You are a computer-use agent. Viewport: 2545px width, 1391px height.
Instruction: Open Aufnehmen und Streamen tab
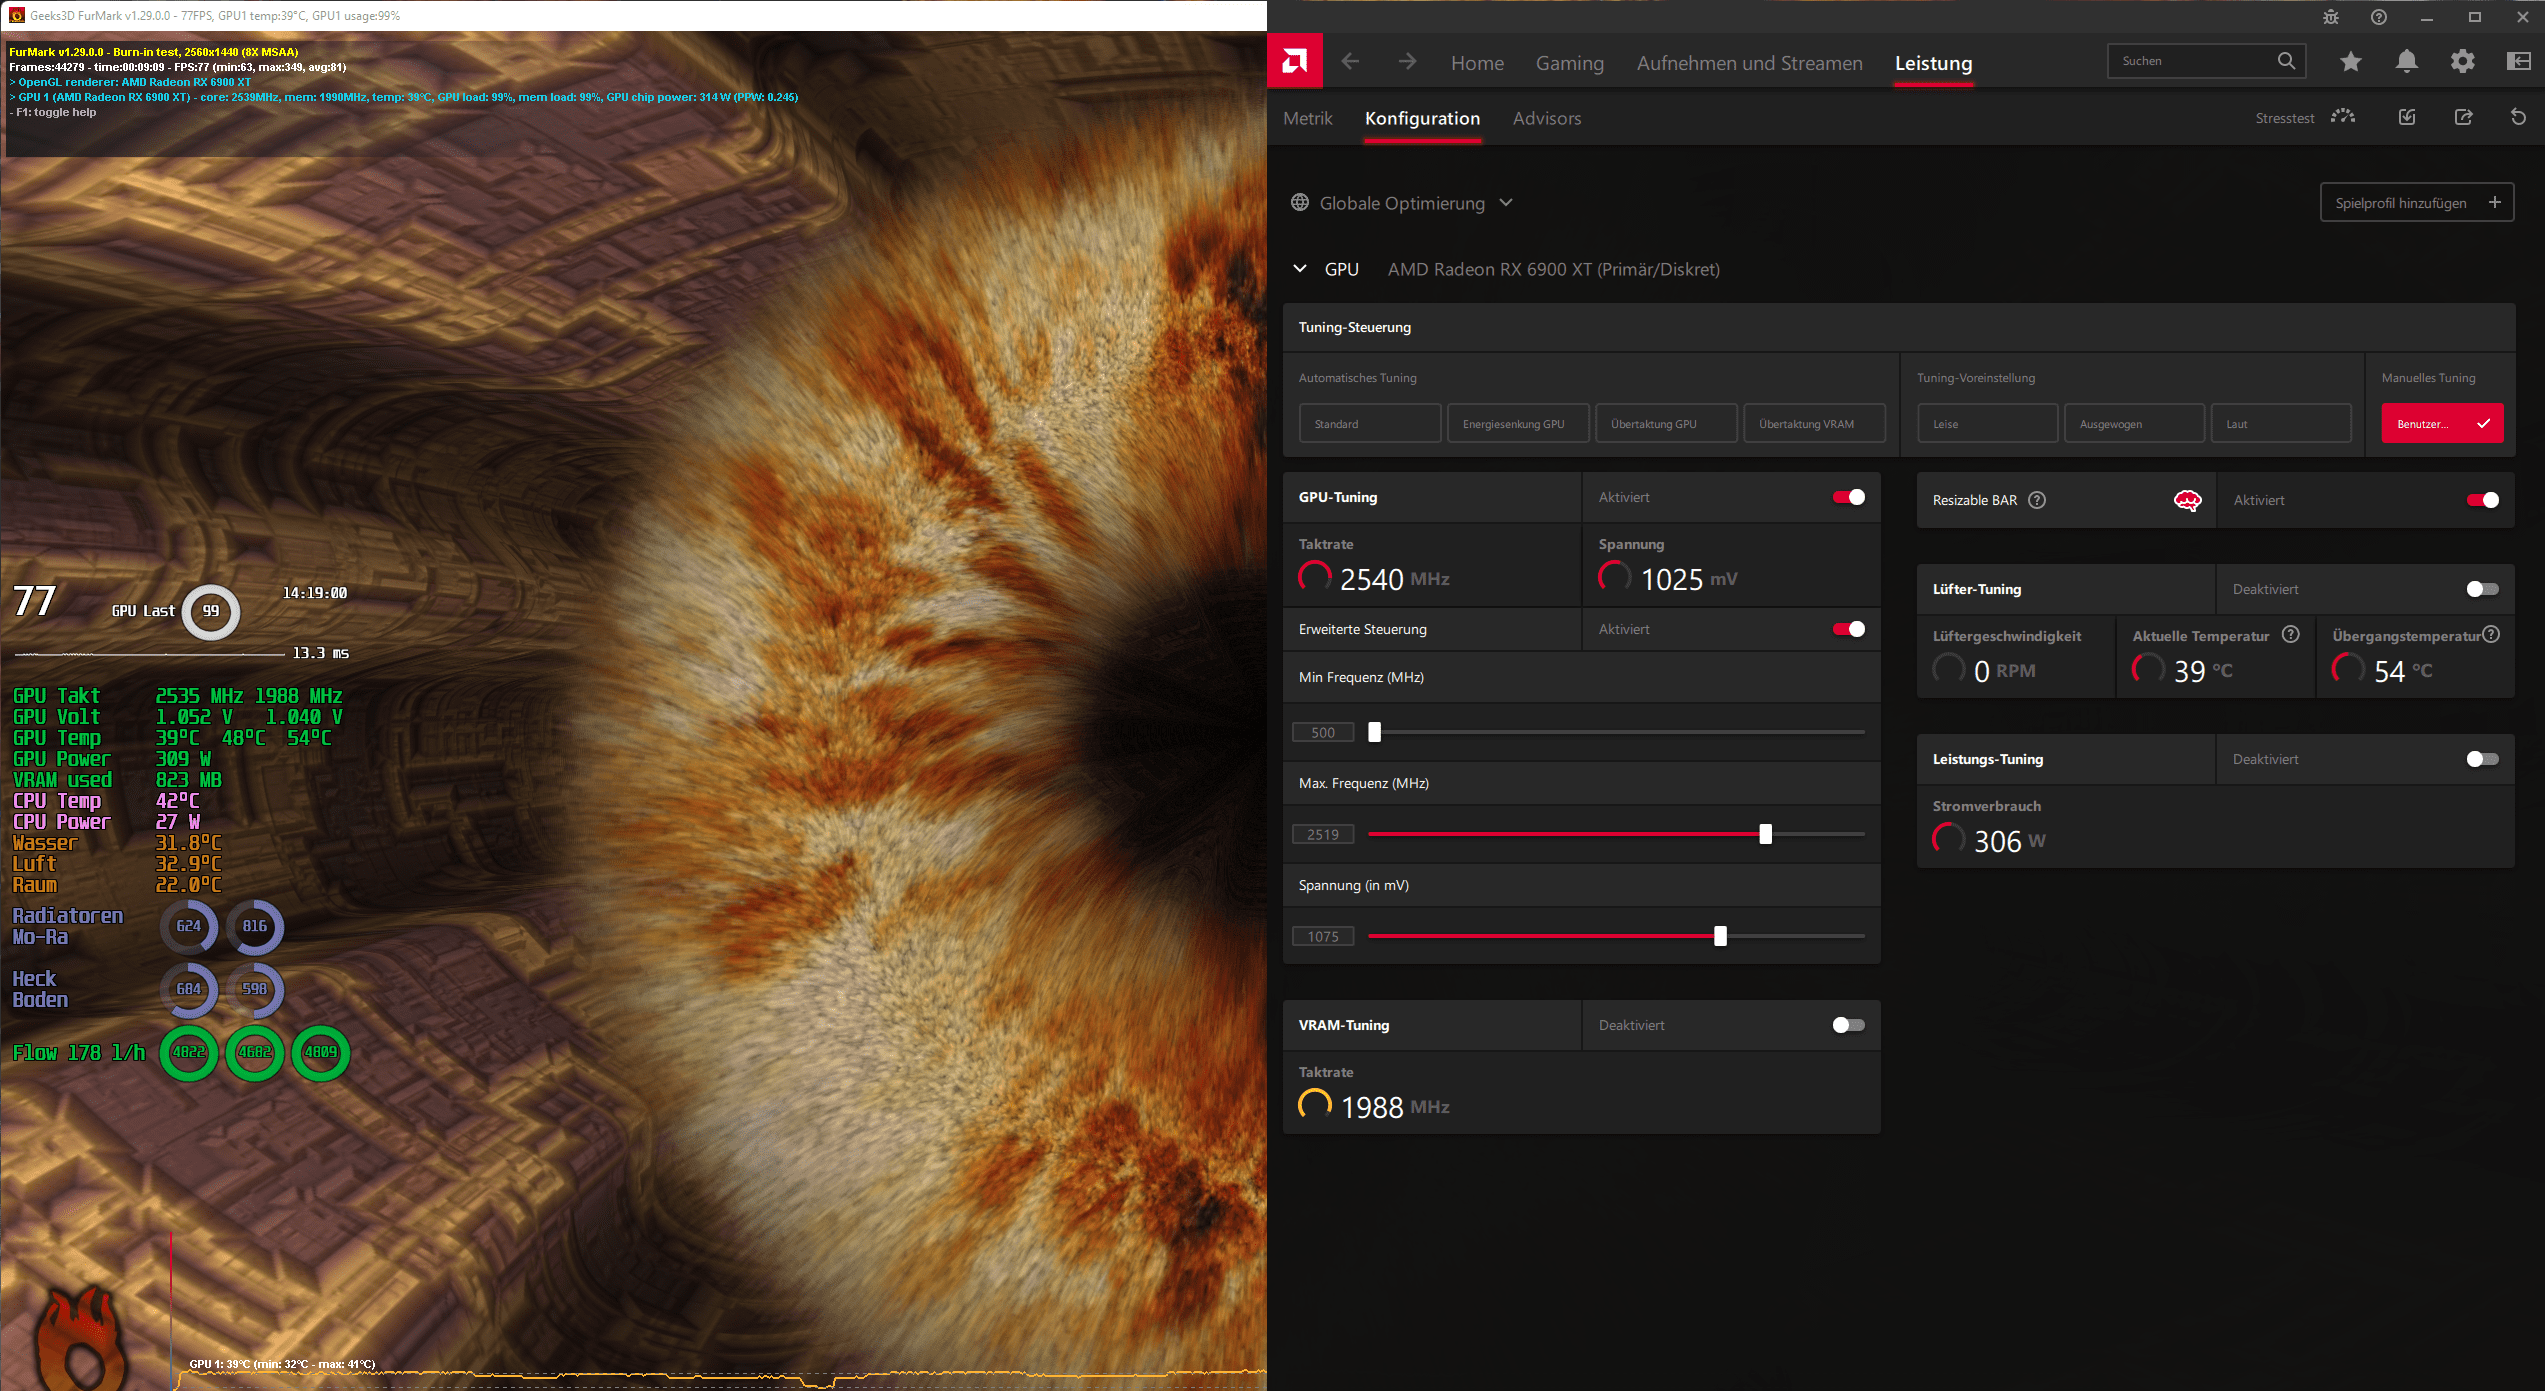1749,63
